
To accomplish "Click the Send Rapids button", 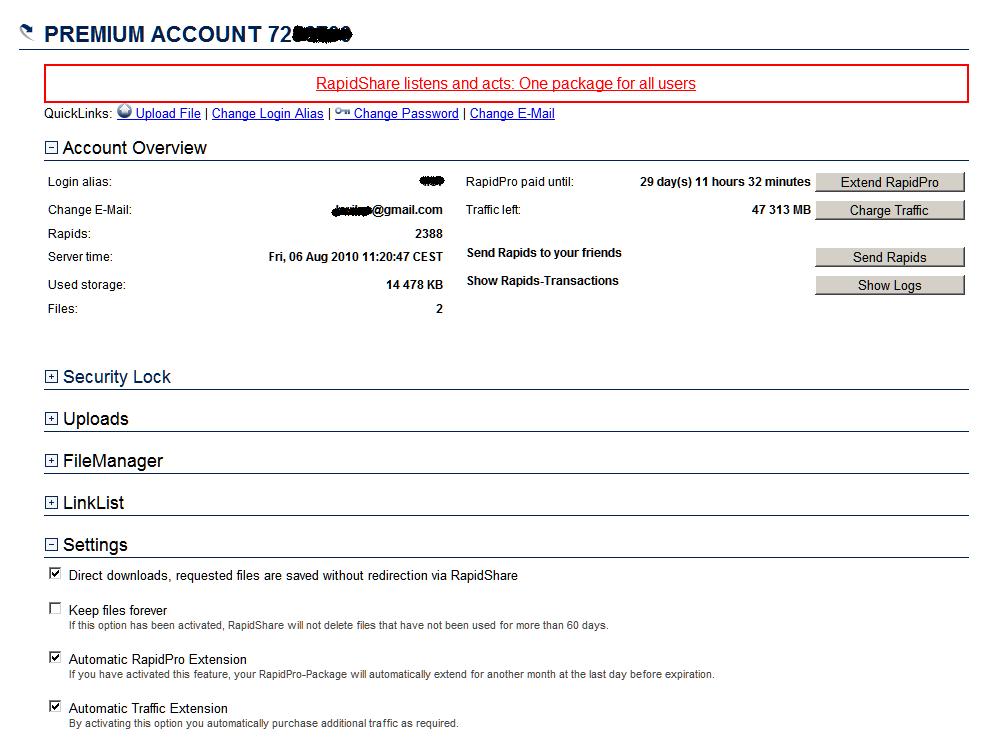I will 889,257.
